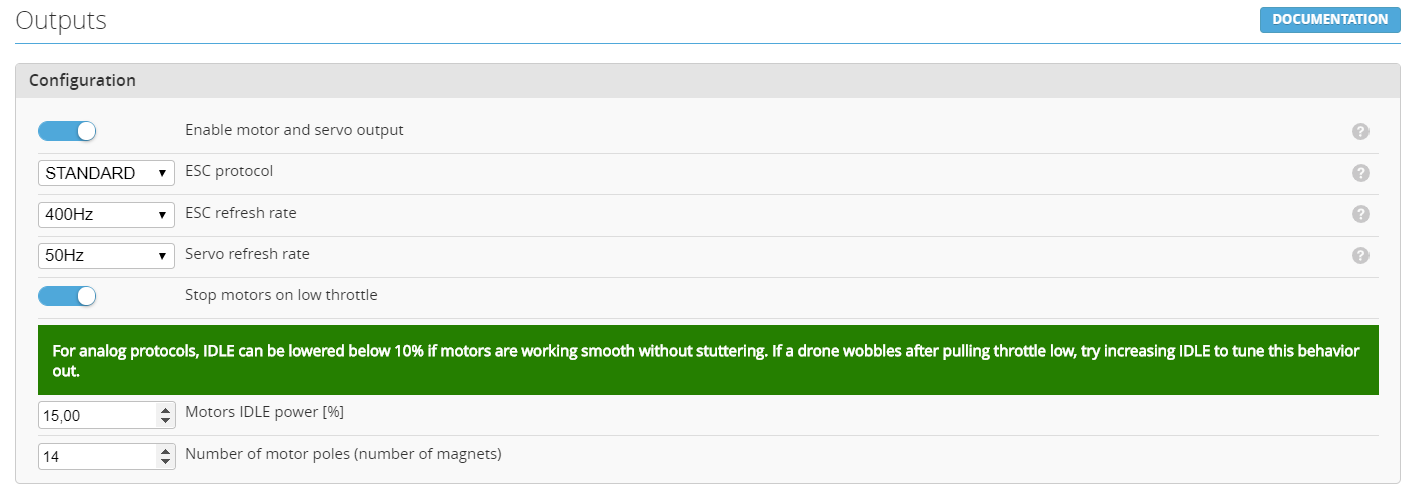
Task: Open the ESC protocol dropdown
Action: 106,173
